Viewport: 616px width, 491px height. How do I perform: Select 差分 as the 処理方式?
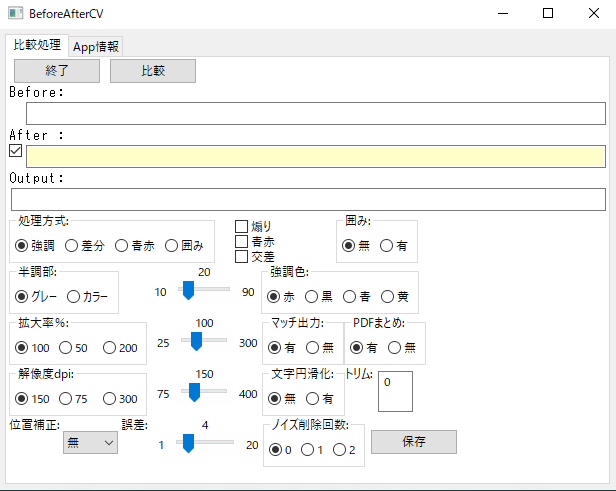tap(72, 246)
